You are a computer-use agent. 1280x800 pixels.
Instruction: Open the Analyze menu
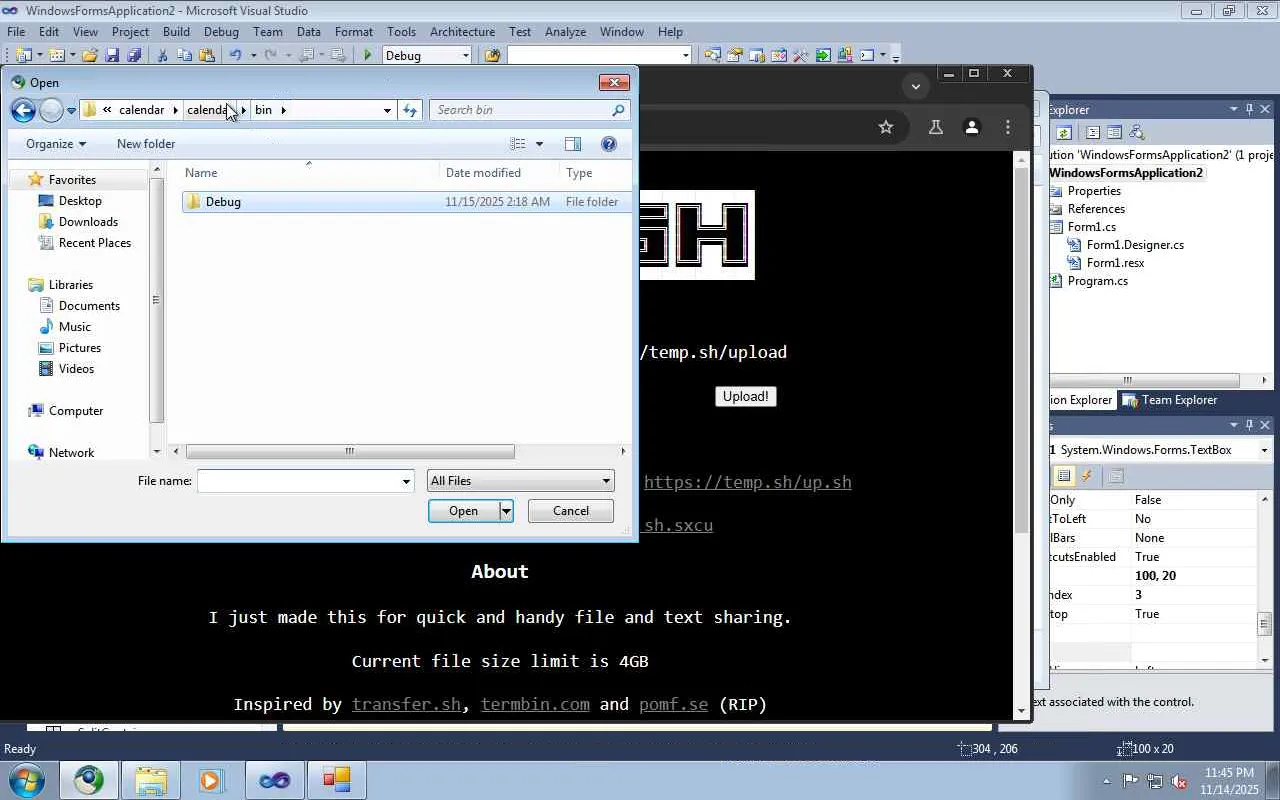565,31
